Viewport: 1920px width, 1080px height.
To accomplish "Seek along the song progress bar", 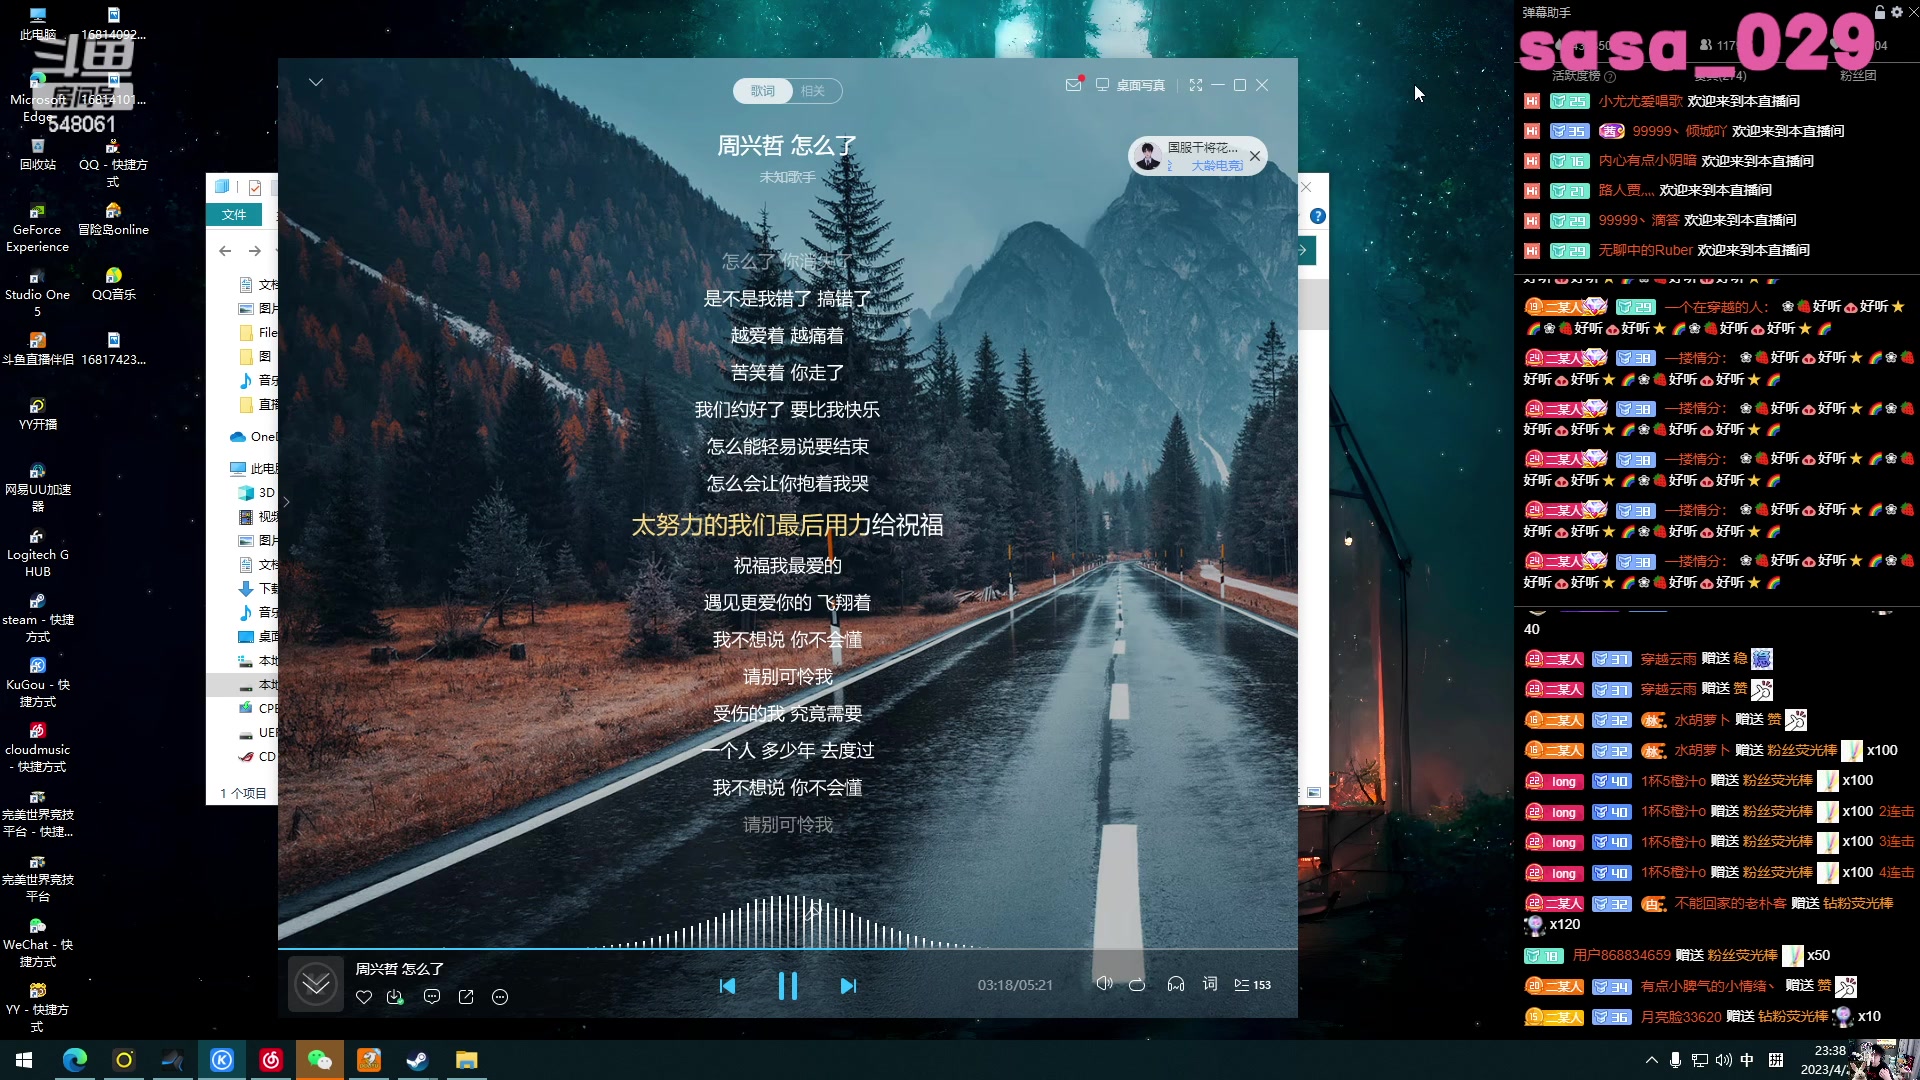I will click(x=788, y=948).
